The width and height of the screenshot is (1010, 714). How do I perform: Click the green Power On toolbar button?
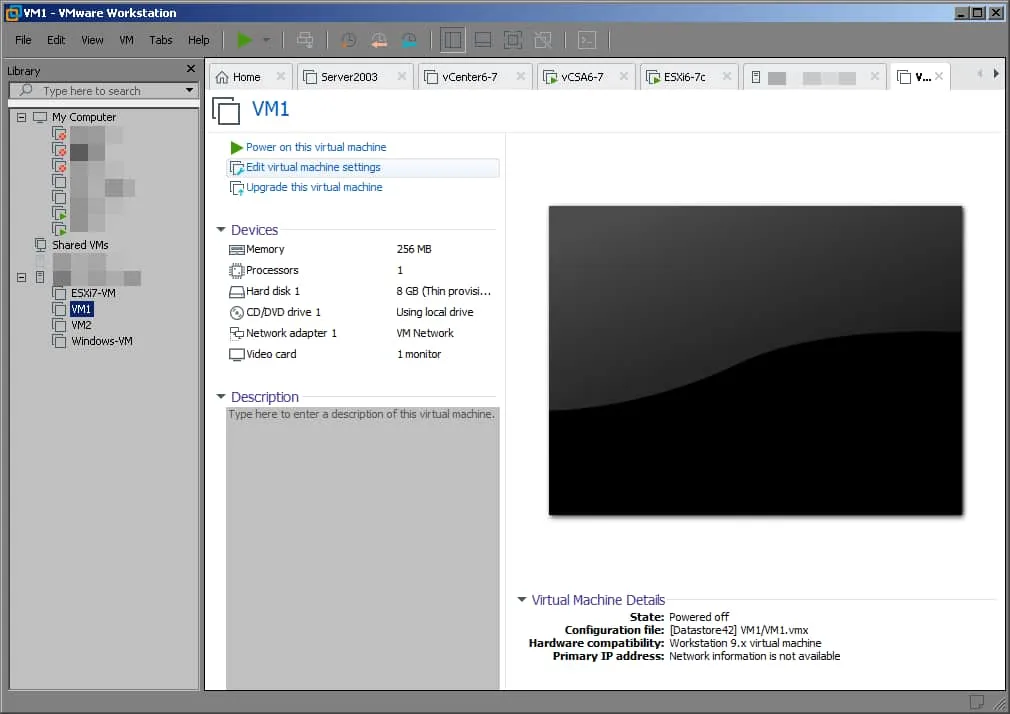pyautogui.click(x=244, y=40)
